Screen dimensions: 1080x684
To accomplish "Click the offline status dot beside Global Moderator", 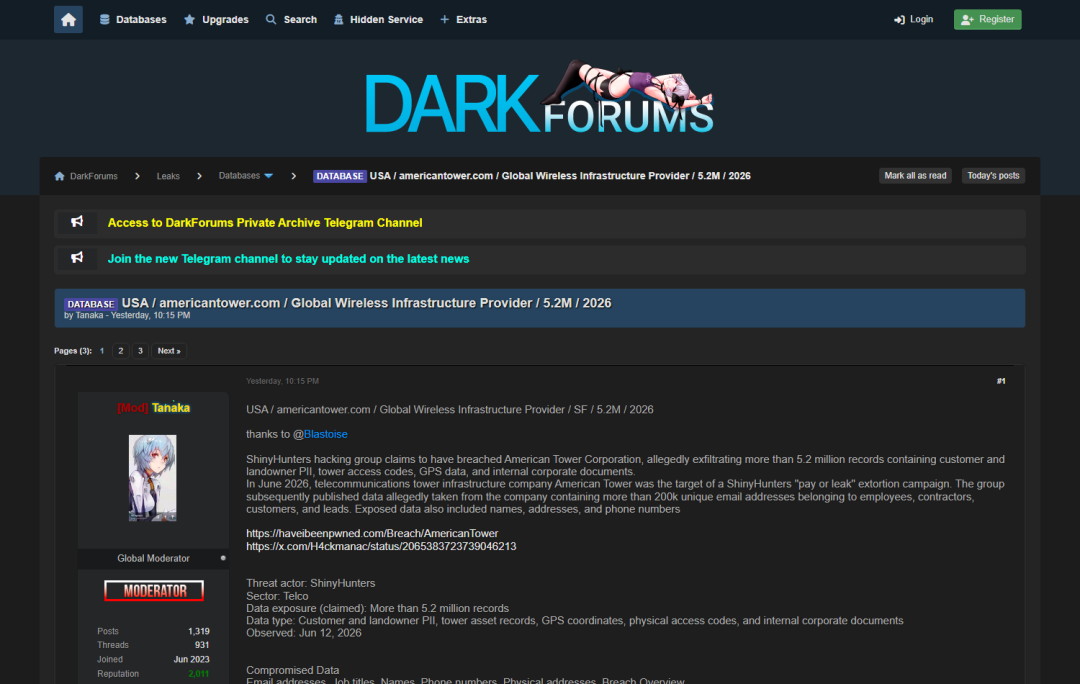I will click(222, 558).
